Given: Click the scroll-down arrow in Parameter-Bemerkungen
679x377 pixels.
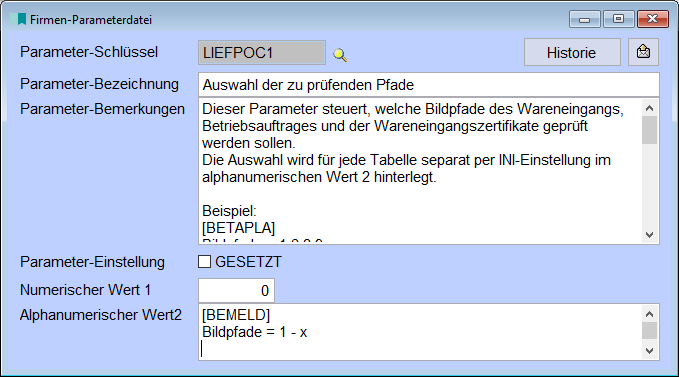Looking at the screenshot, I should pyautogui.click(x=649, y=235).
